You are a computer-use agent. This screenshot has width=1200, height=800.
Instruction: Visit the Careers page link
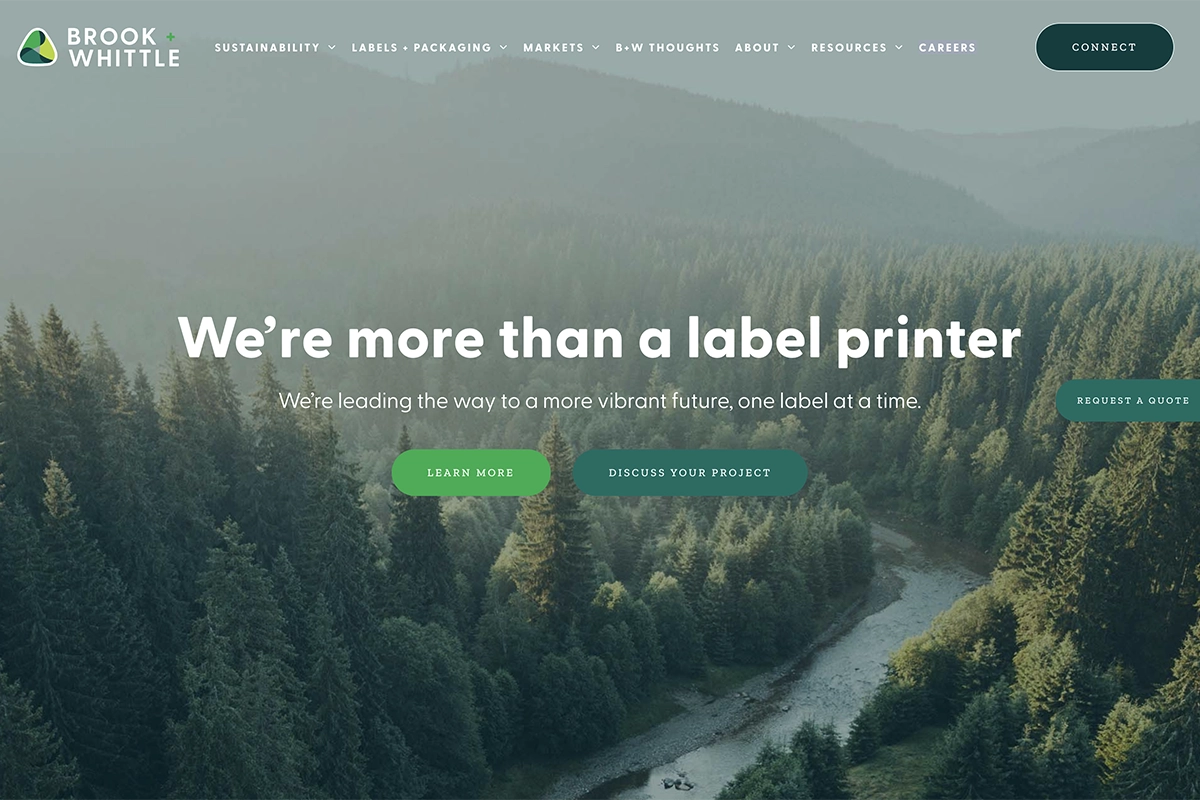coord(947,47)
